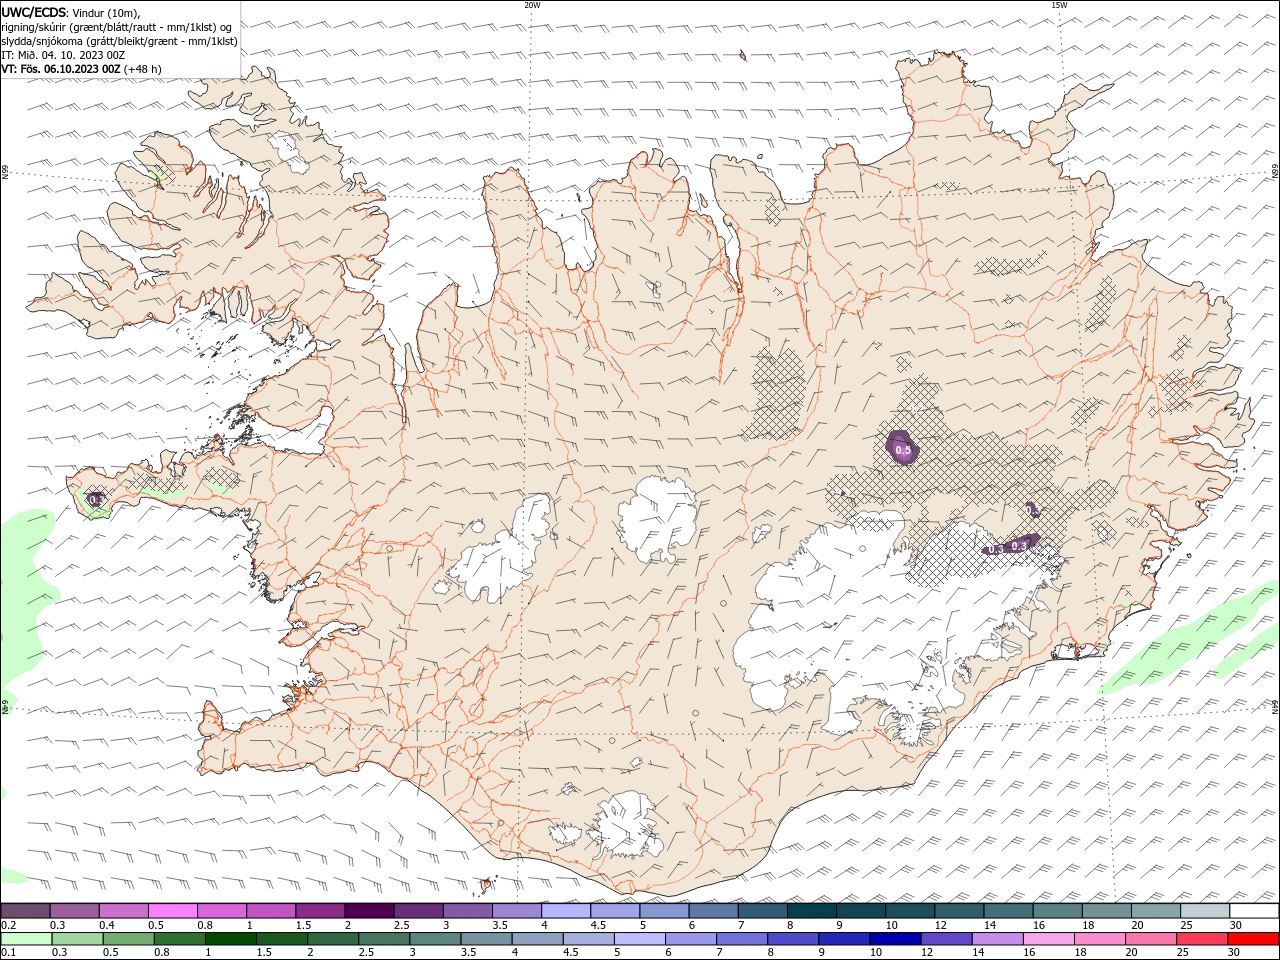
Task: Click the bright red rain swatch labeled 30
Action: tap(1253, 939)
